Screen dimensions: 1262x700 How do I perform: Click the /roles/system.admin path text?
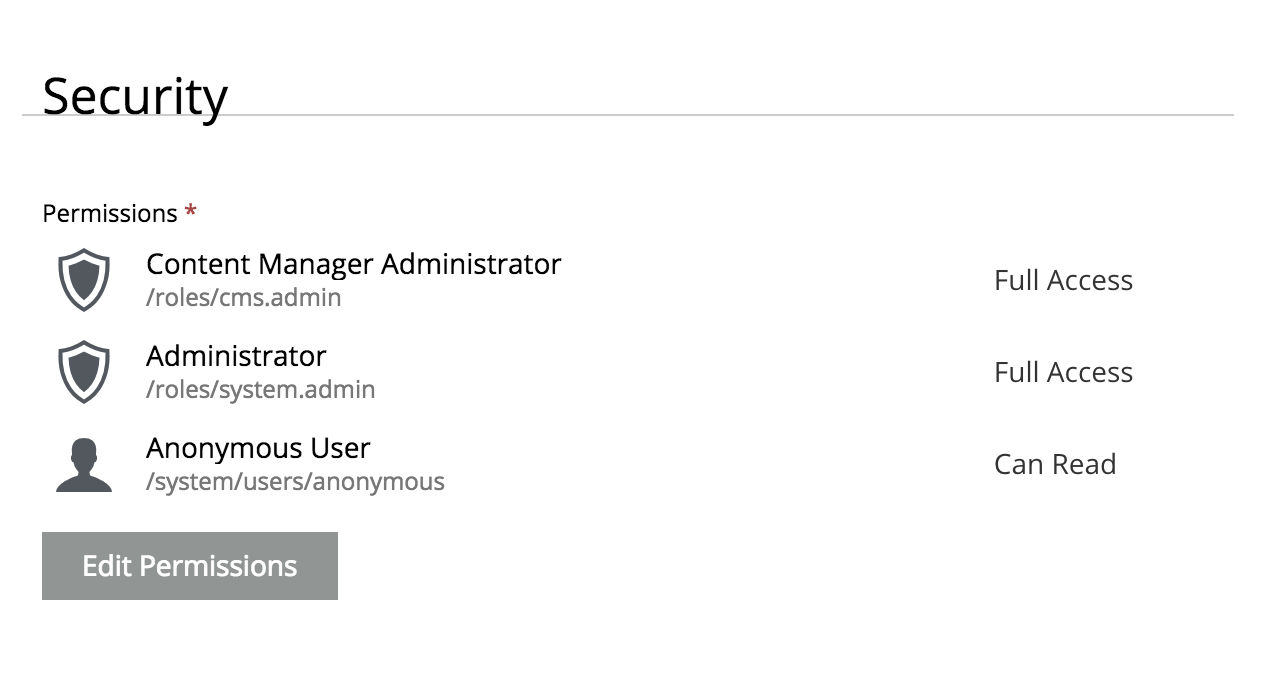pyautogui.click(x=261, y=390)
